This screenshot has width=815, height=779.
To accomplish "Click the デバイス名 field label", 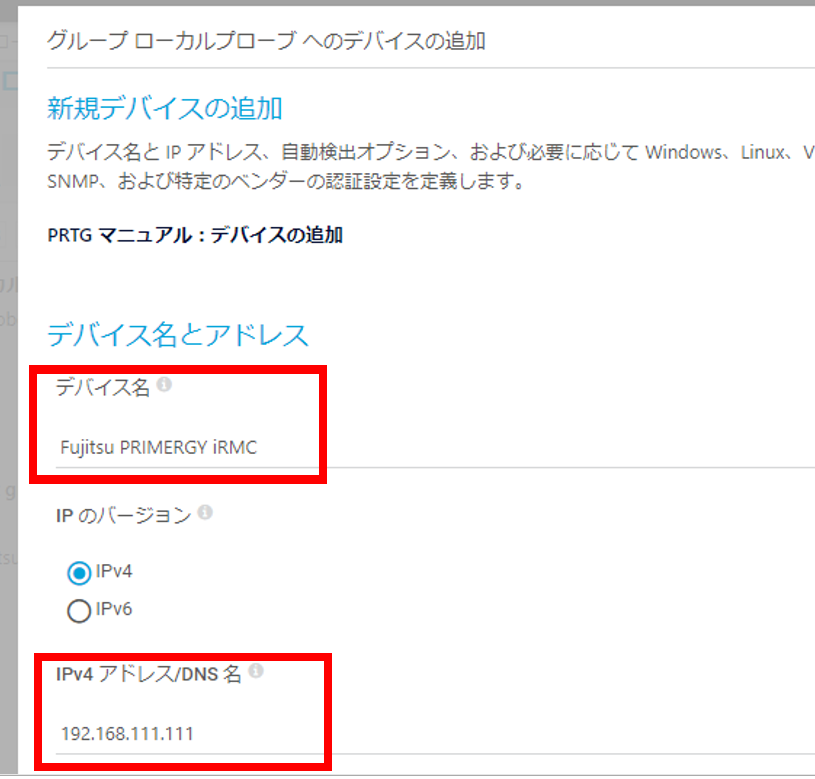I will pos(103,387).
